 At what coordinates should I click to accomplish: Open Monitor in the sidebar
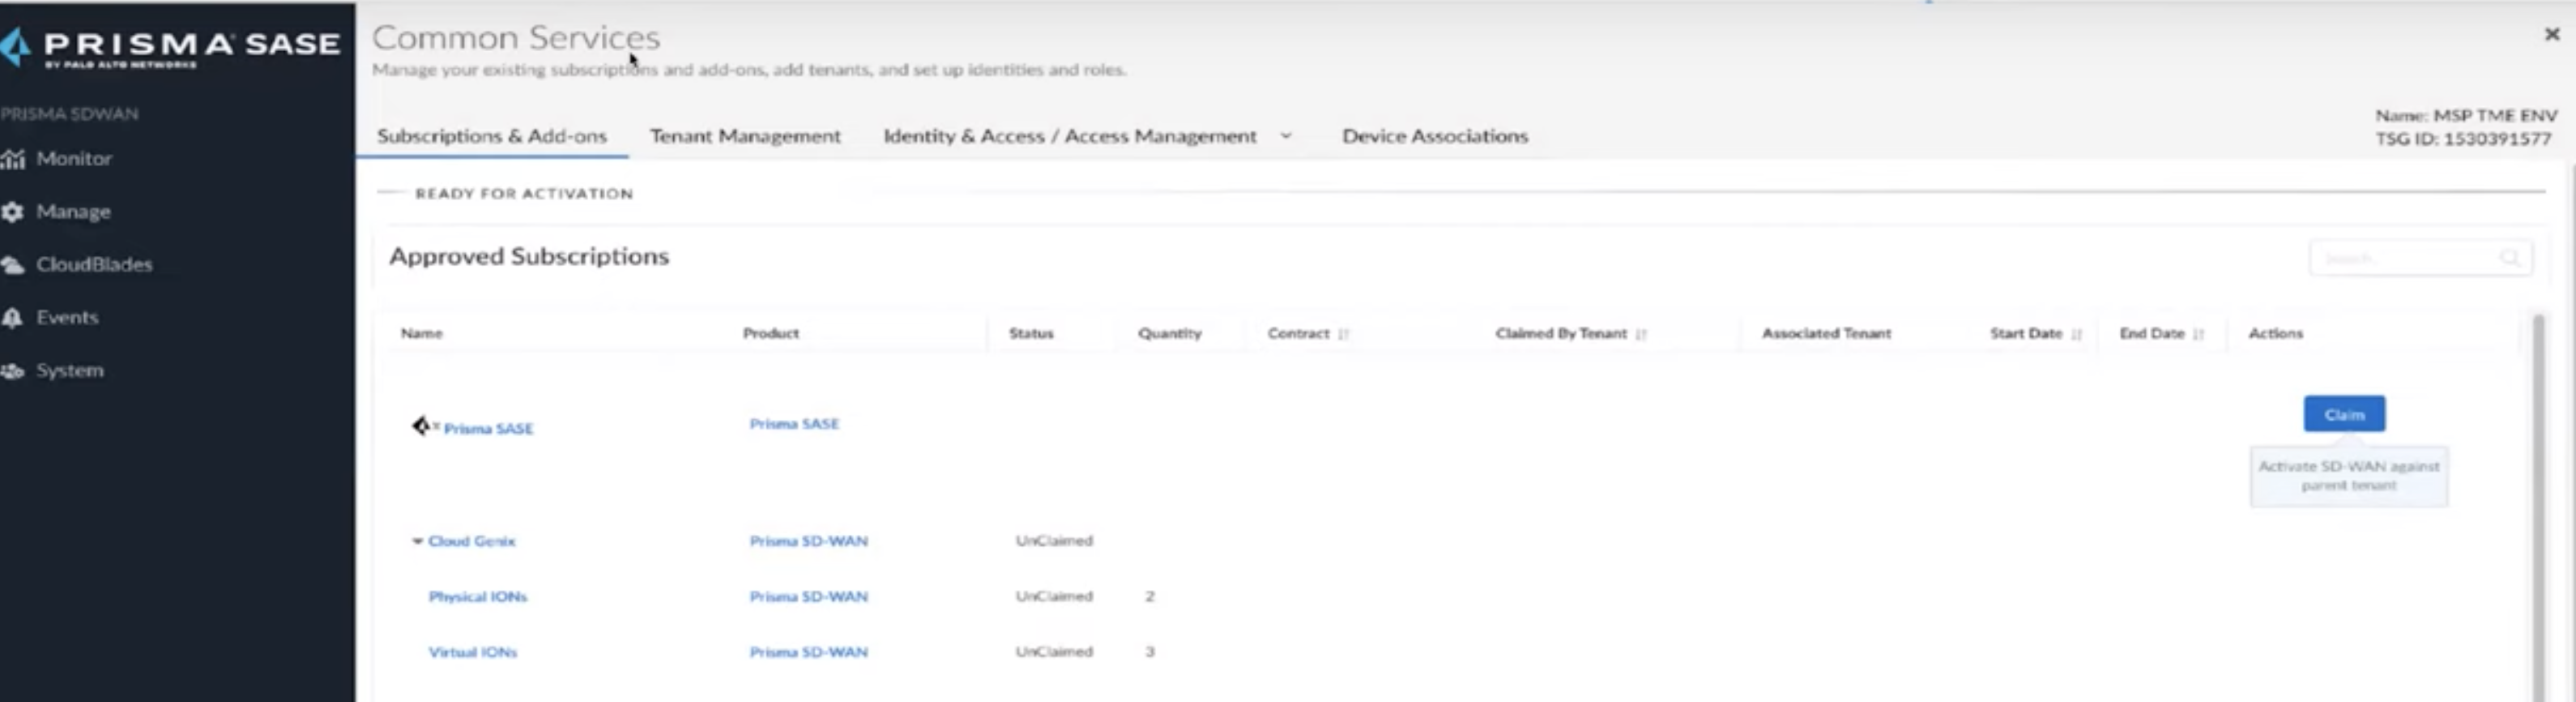74,159
